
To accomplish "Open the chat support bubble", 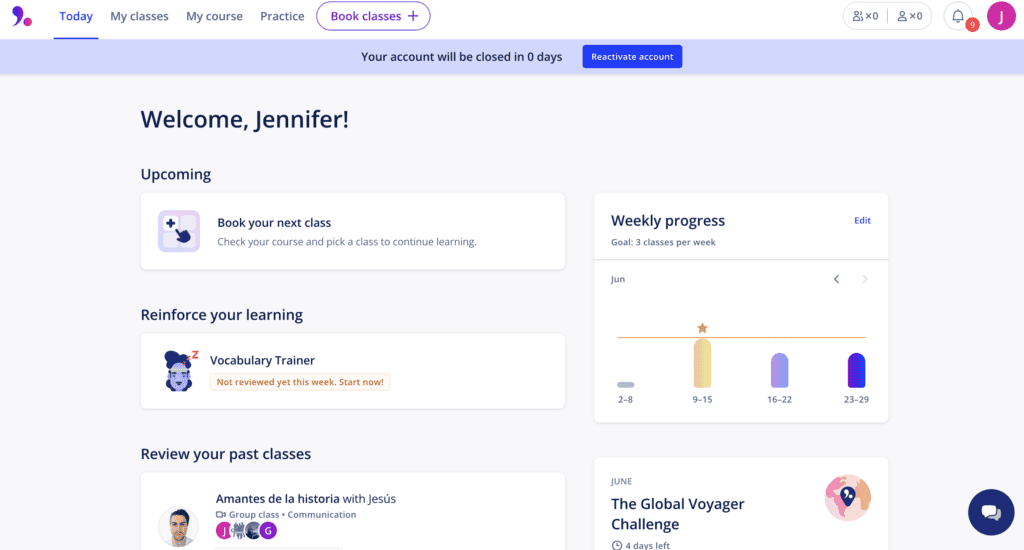I will [991, 512].
